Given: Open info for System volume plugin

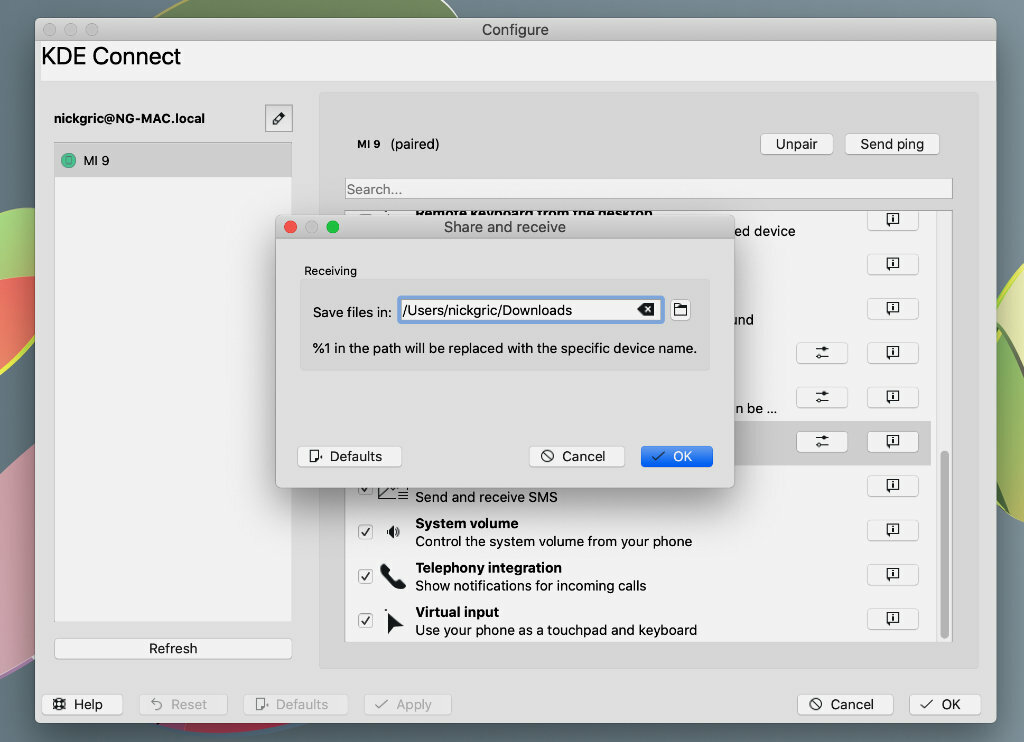Looking at the screenshot, I should tap(893, 530).
